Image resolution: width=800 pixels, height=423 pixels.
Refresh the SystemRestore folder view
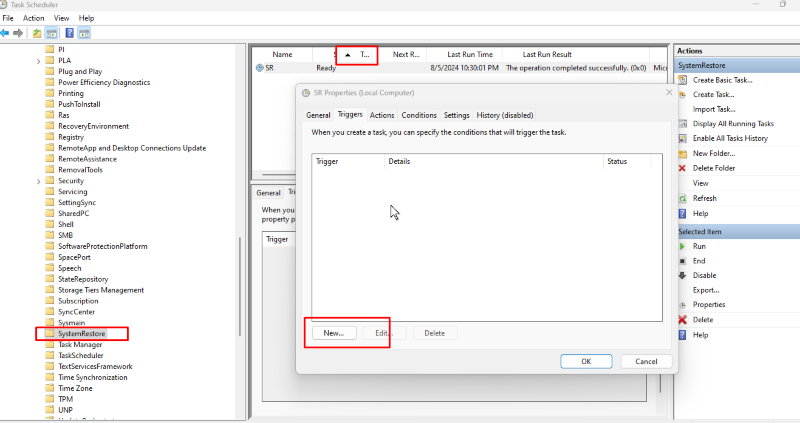pos(704,198)
